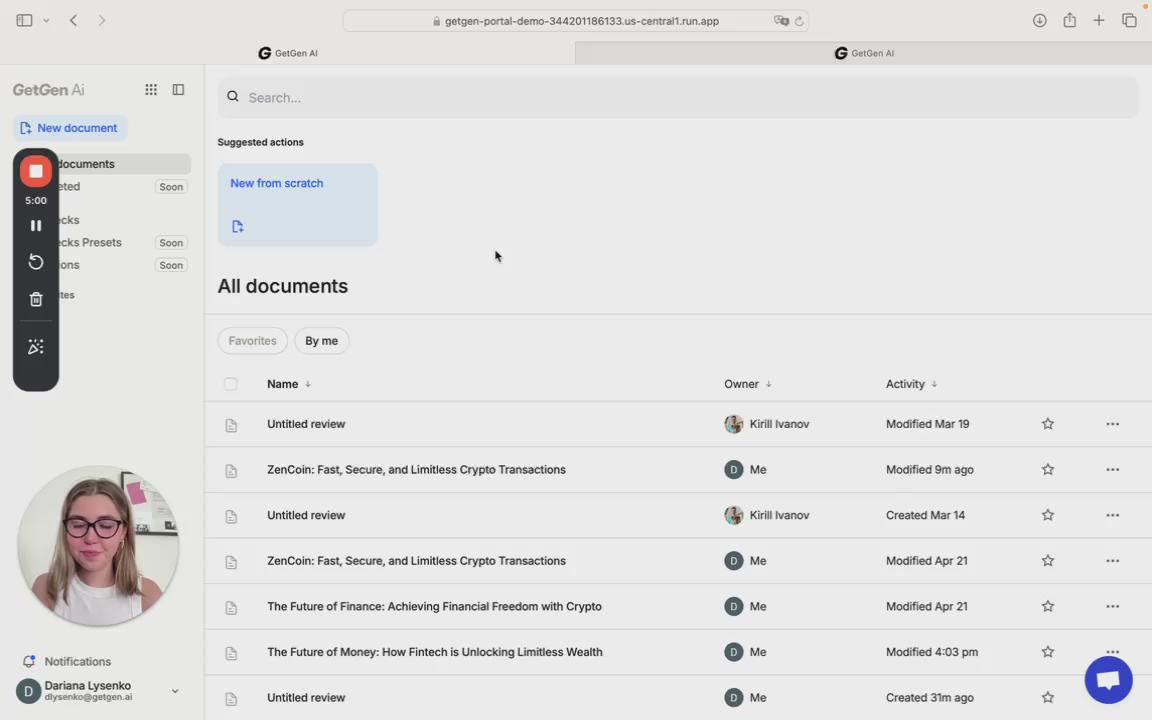Open the support chat bubble
Image resolution: width=1152 pixels, height=720 pixels.
(x=1108, y=680)
